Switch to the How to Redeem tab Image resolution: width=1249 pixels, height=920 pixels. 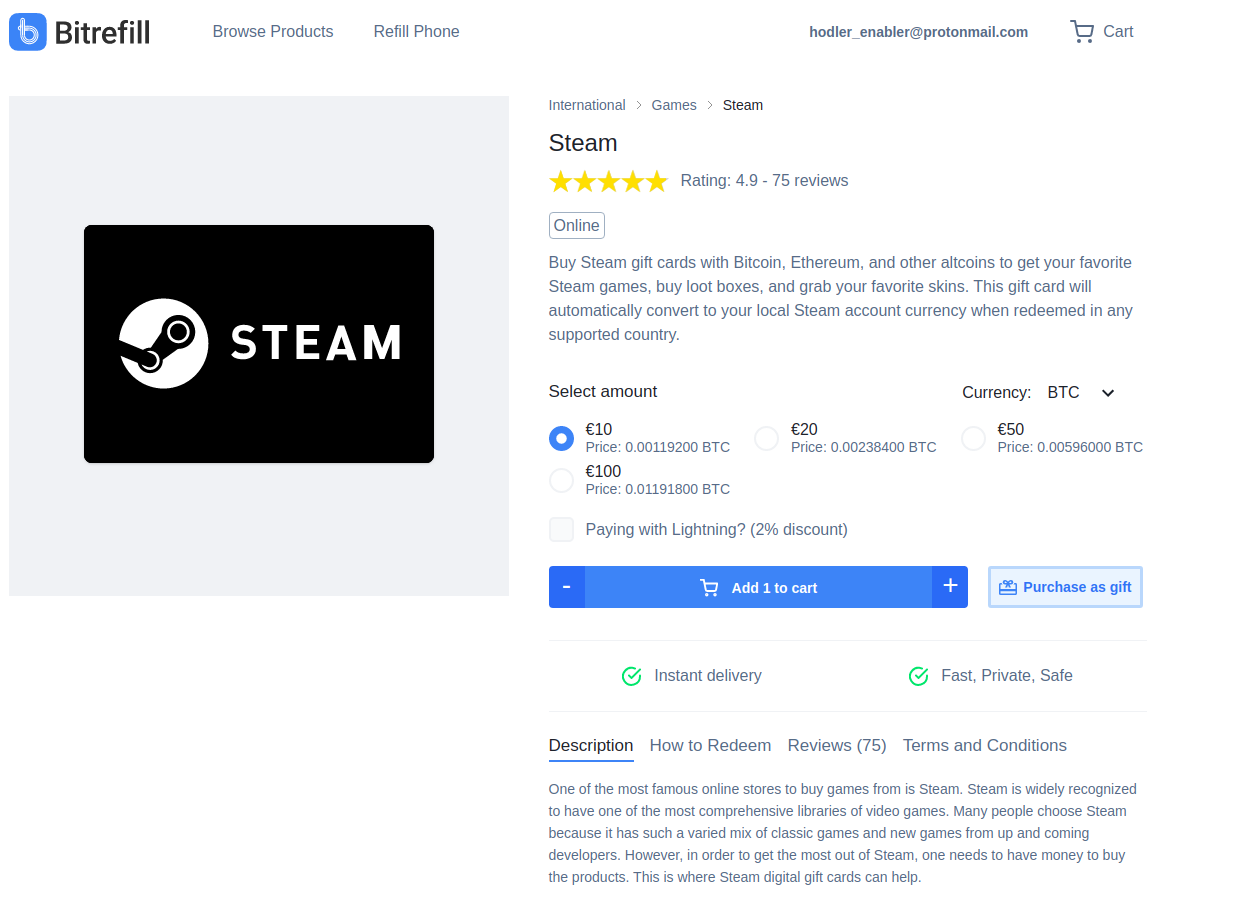(711, 746)
